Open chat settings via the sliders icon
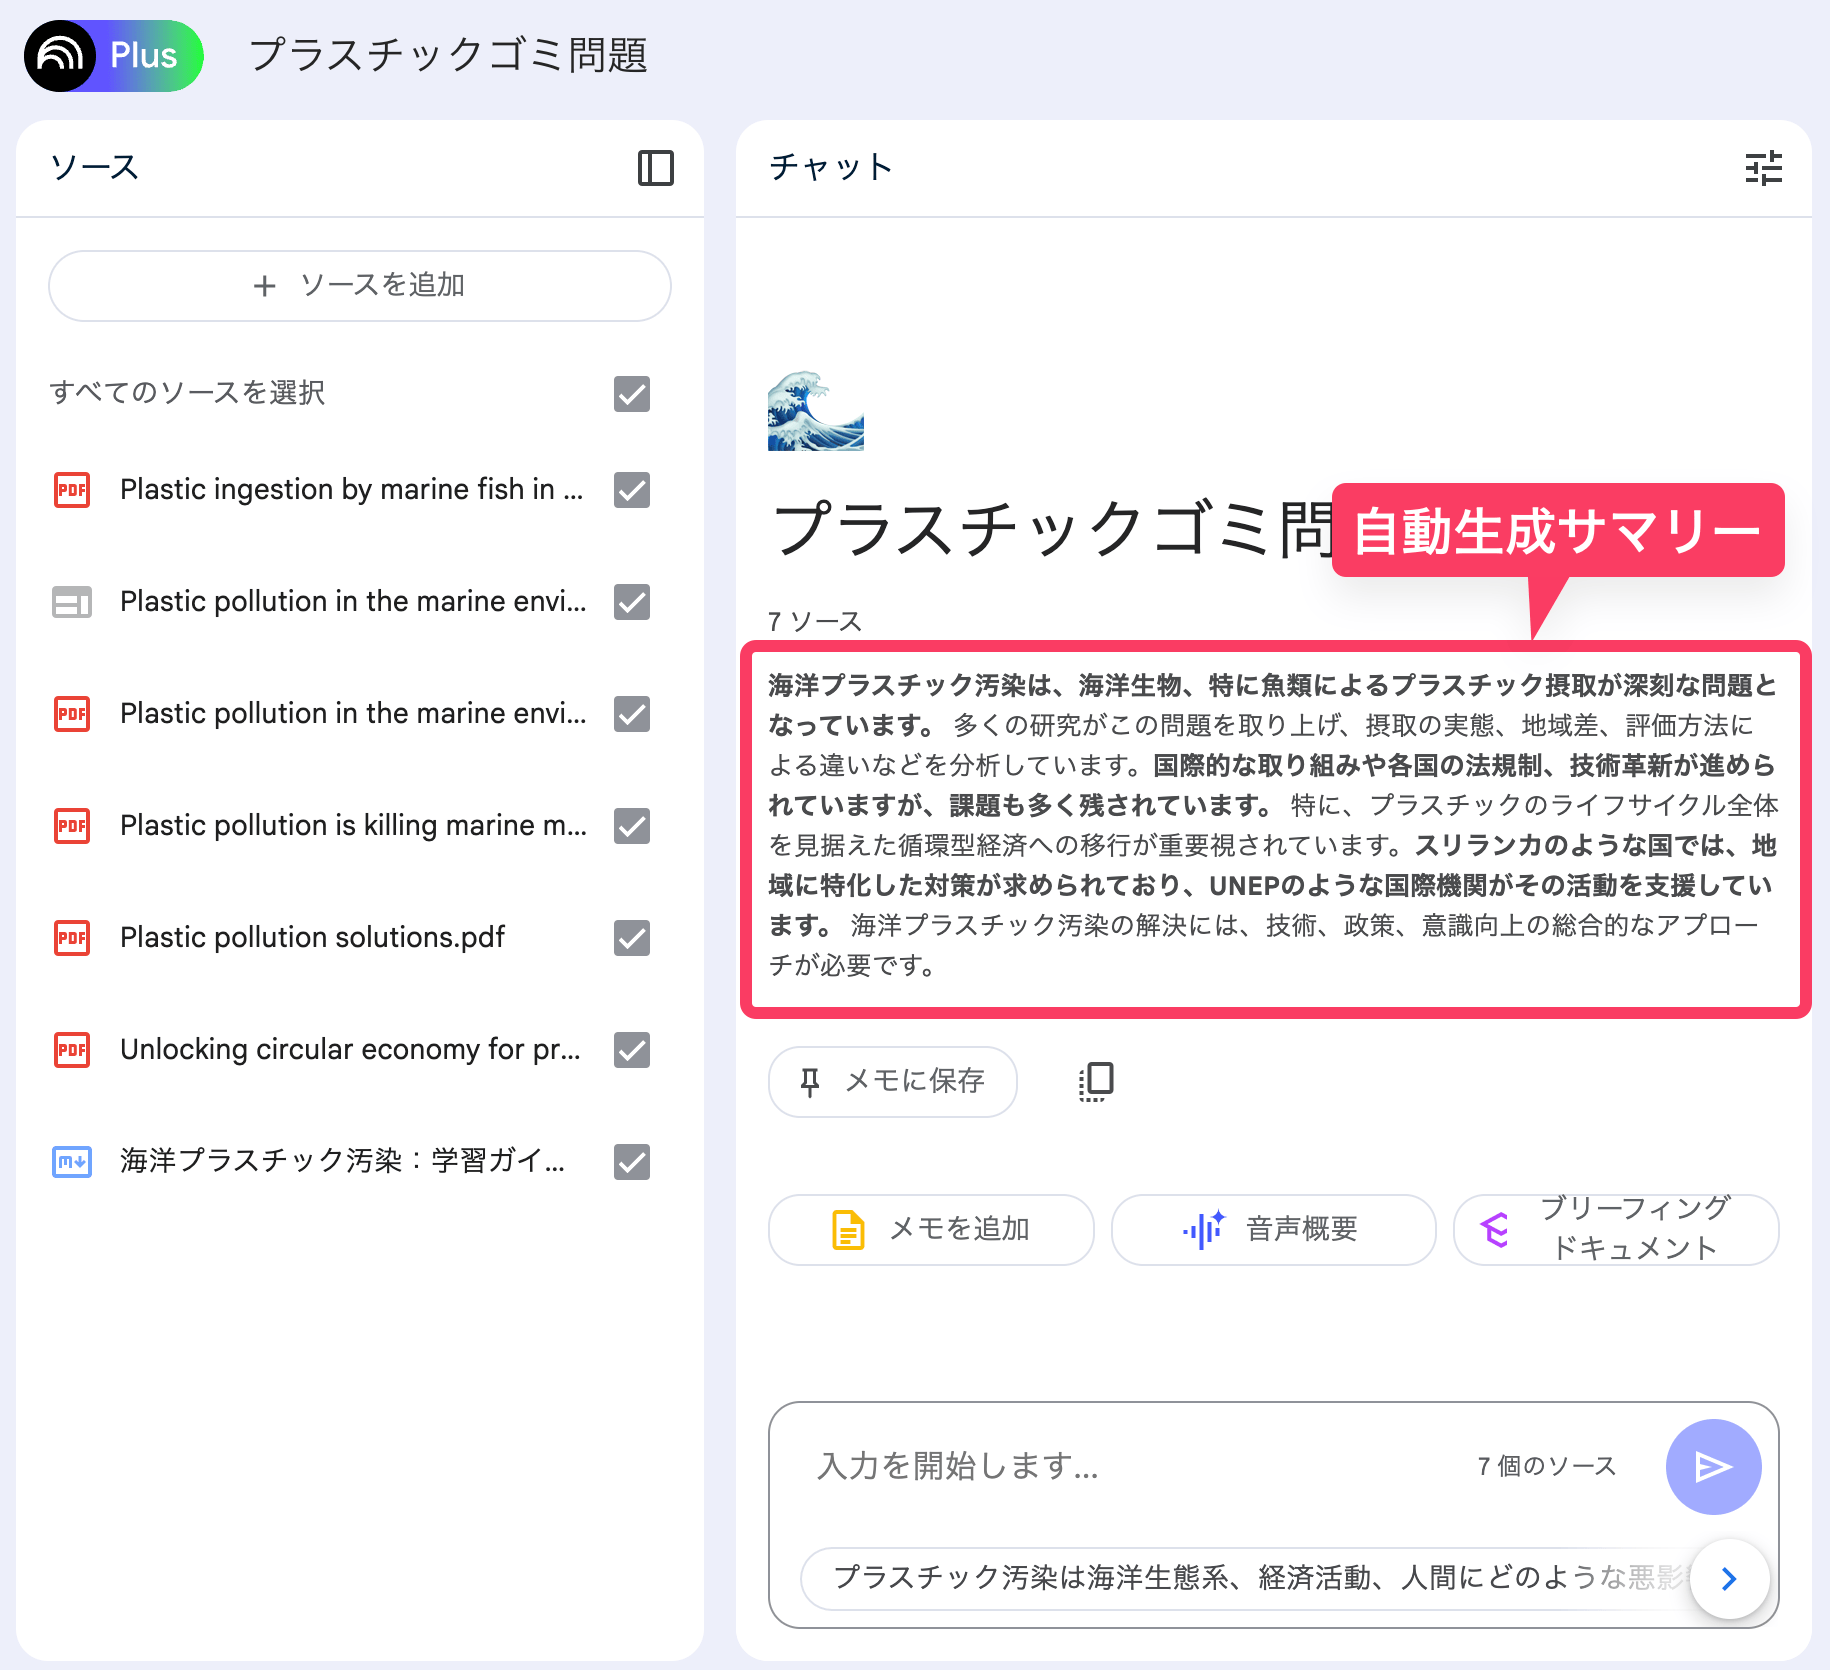The height and width of the screenshot is (1670, 1830). (x=1763, y=168)
